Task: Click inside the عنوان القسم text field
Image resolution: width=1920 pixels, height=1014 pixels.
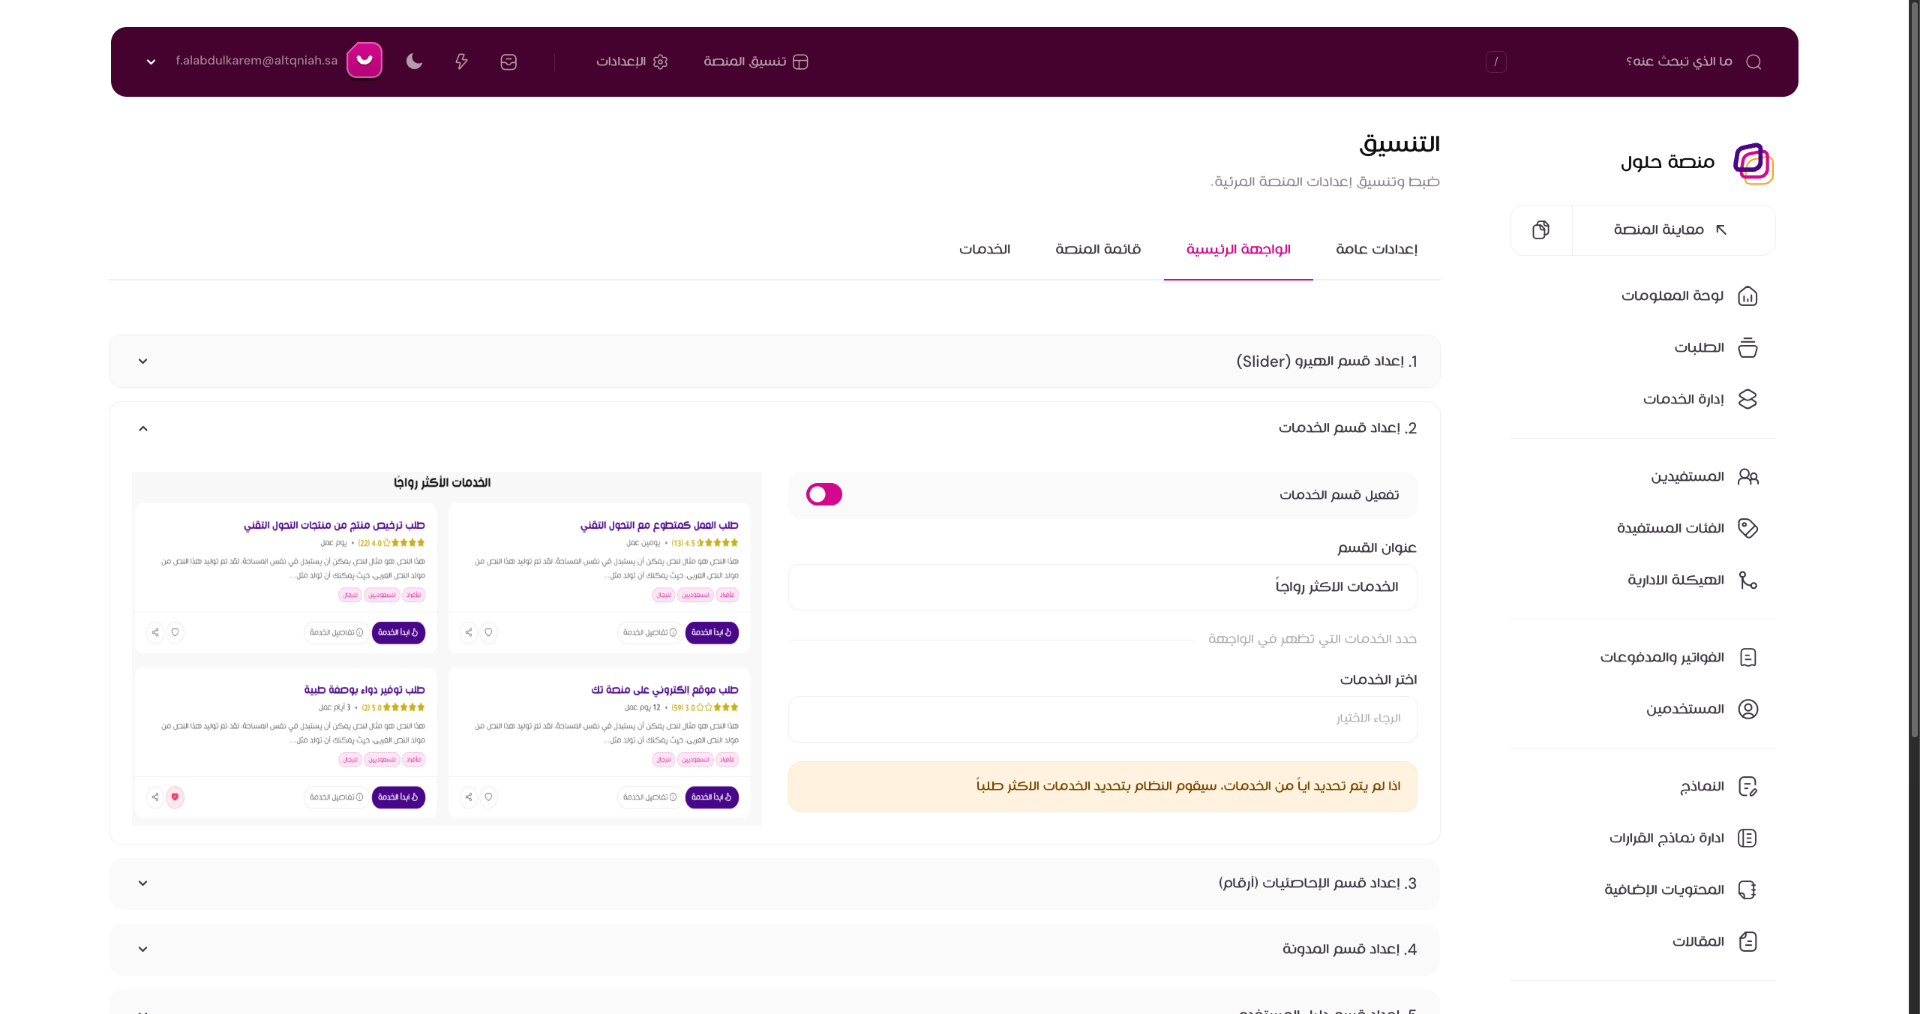Action: pyautogui.click(x=1100, y=588)
